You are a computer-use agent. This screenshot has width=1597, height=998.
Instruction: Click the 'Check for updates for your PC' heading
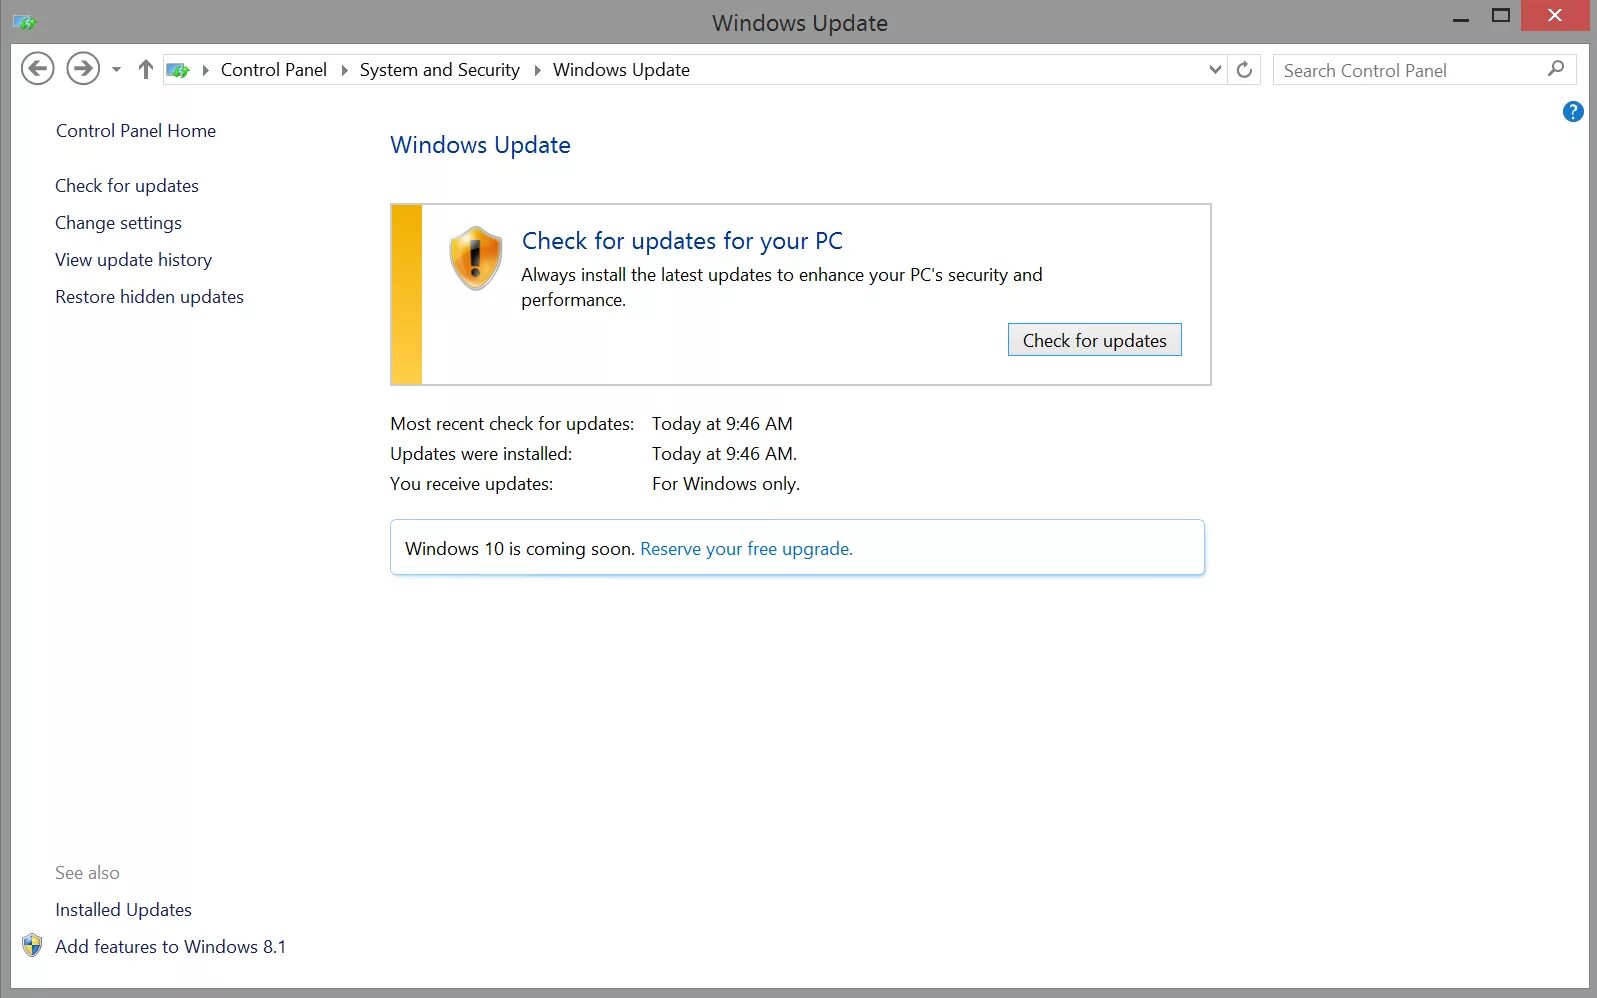682,241
